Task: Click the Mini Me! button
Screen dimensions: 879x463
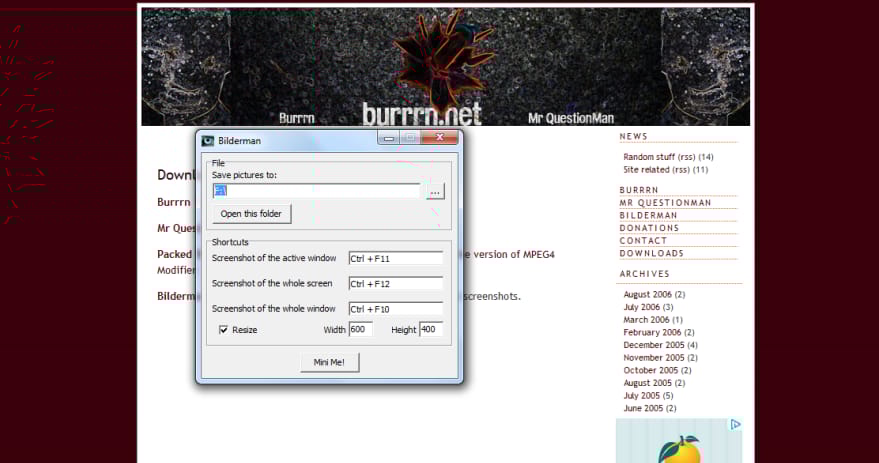Action: point(329,362)
